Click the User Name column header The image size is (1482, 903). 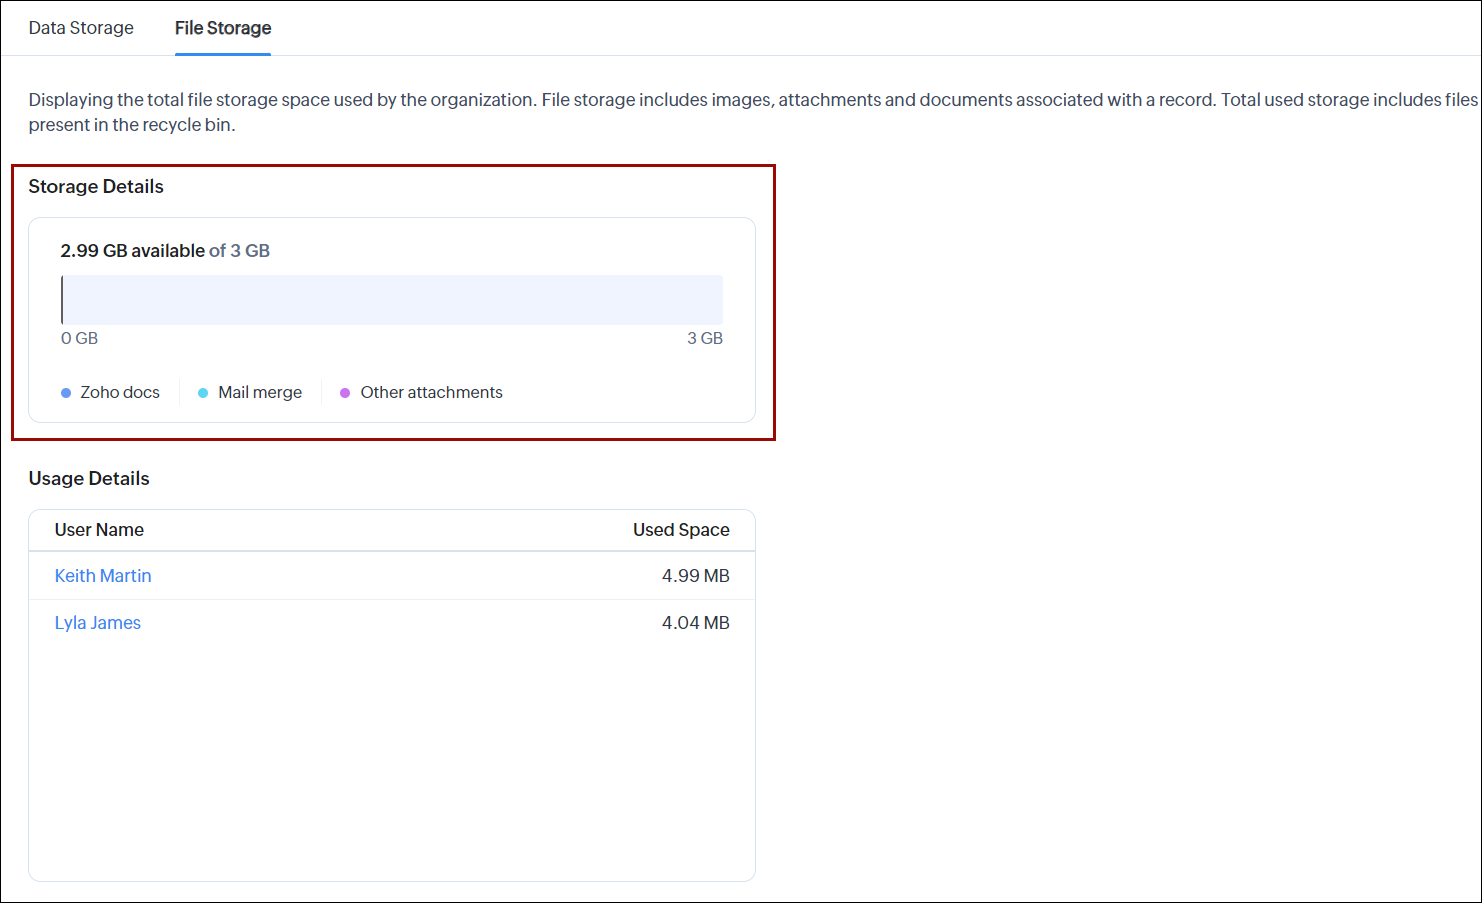click(99, 530)
